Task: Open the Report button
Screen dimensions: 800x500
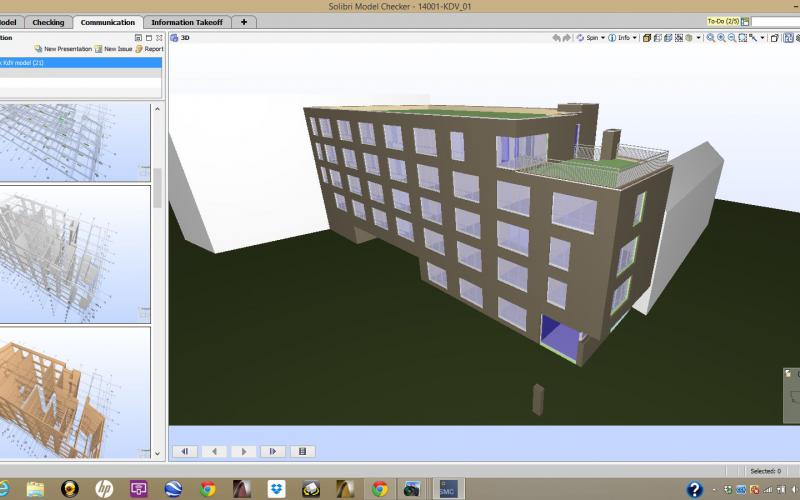Action: [149, 49]
